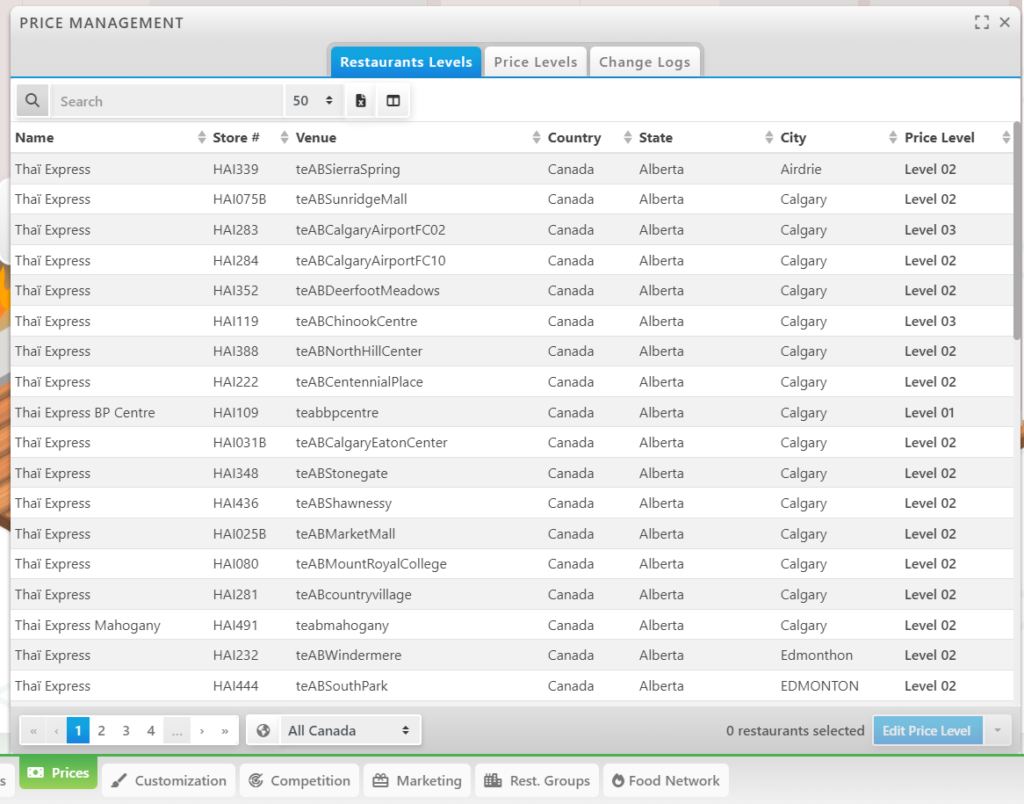The width and height of the screenshot is (1024, 804).
Task: Open the Competition section
Action: [300, 780]
